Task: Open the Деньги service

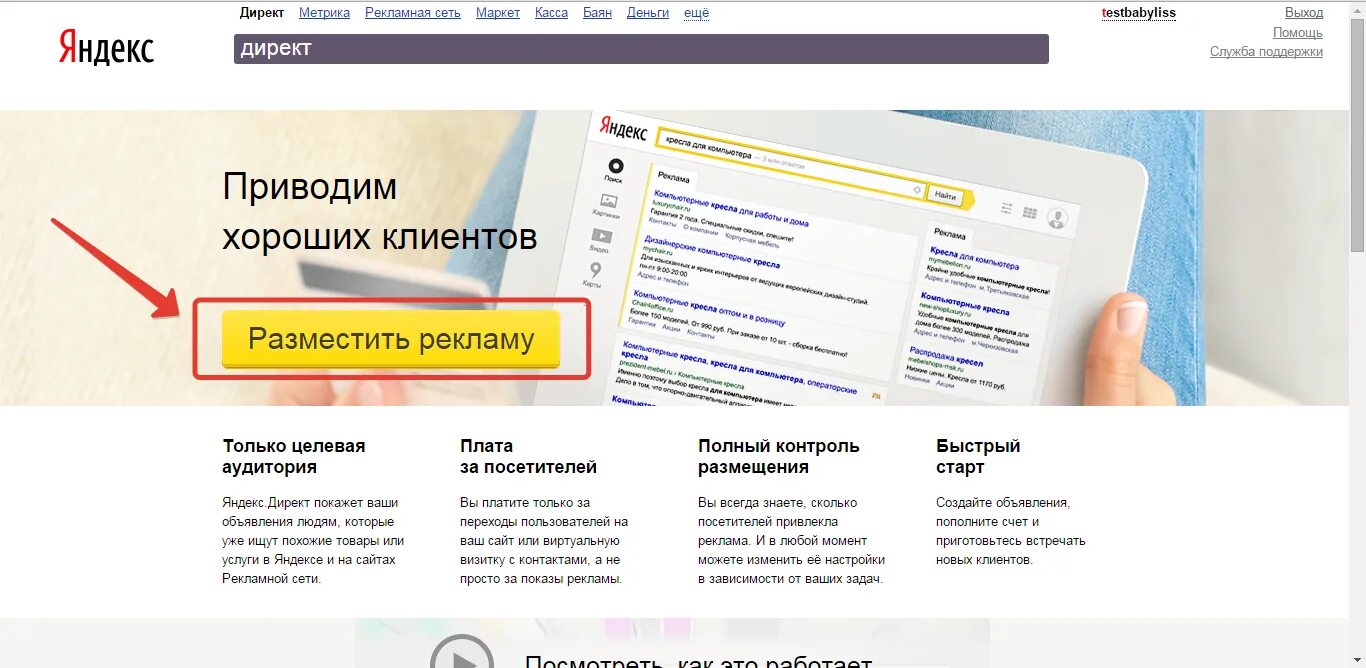Action: 648,13
